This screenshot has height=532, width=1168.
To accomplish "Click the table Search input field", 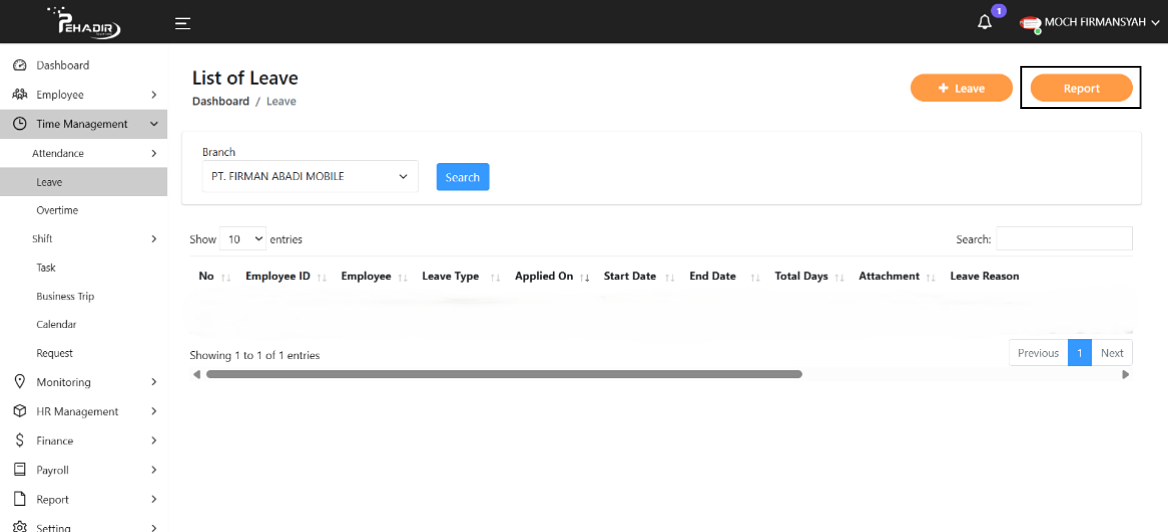I will click(x=1064, y=239).
